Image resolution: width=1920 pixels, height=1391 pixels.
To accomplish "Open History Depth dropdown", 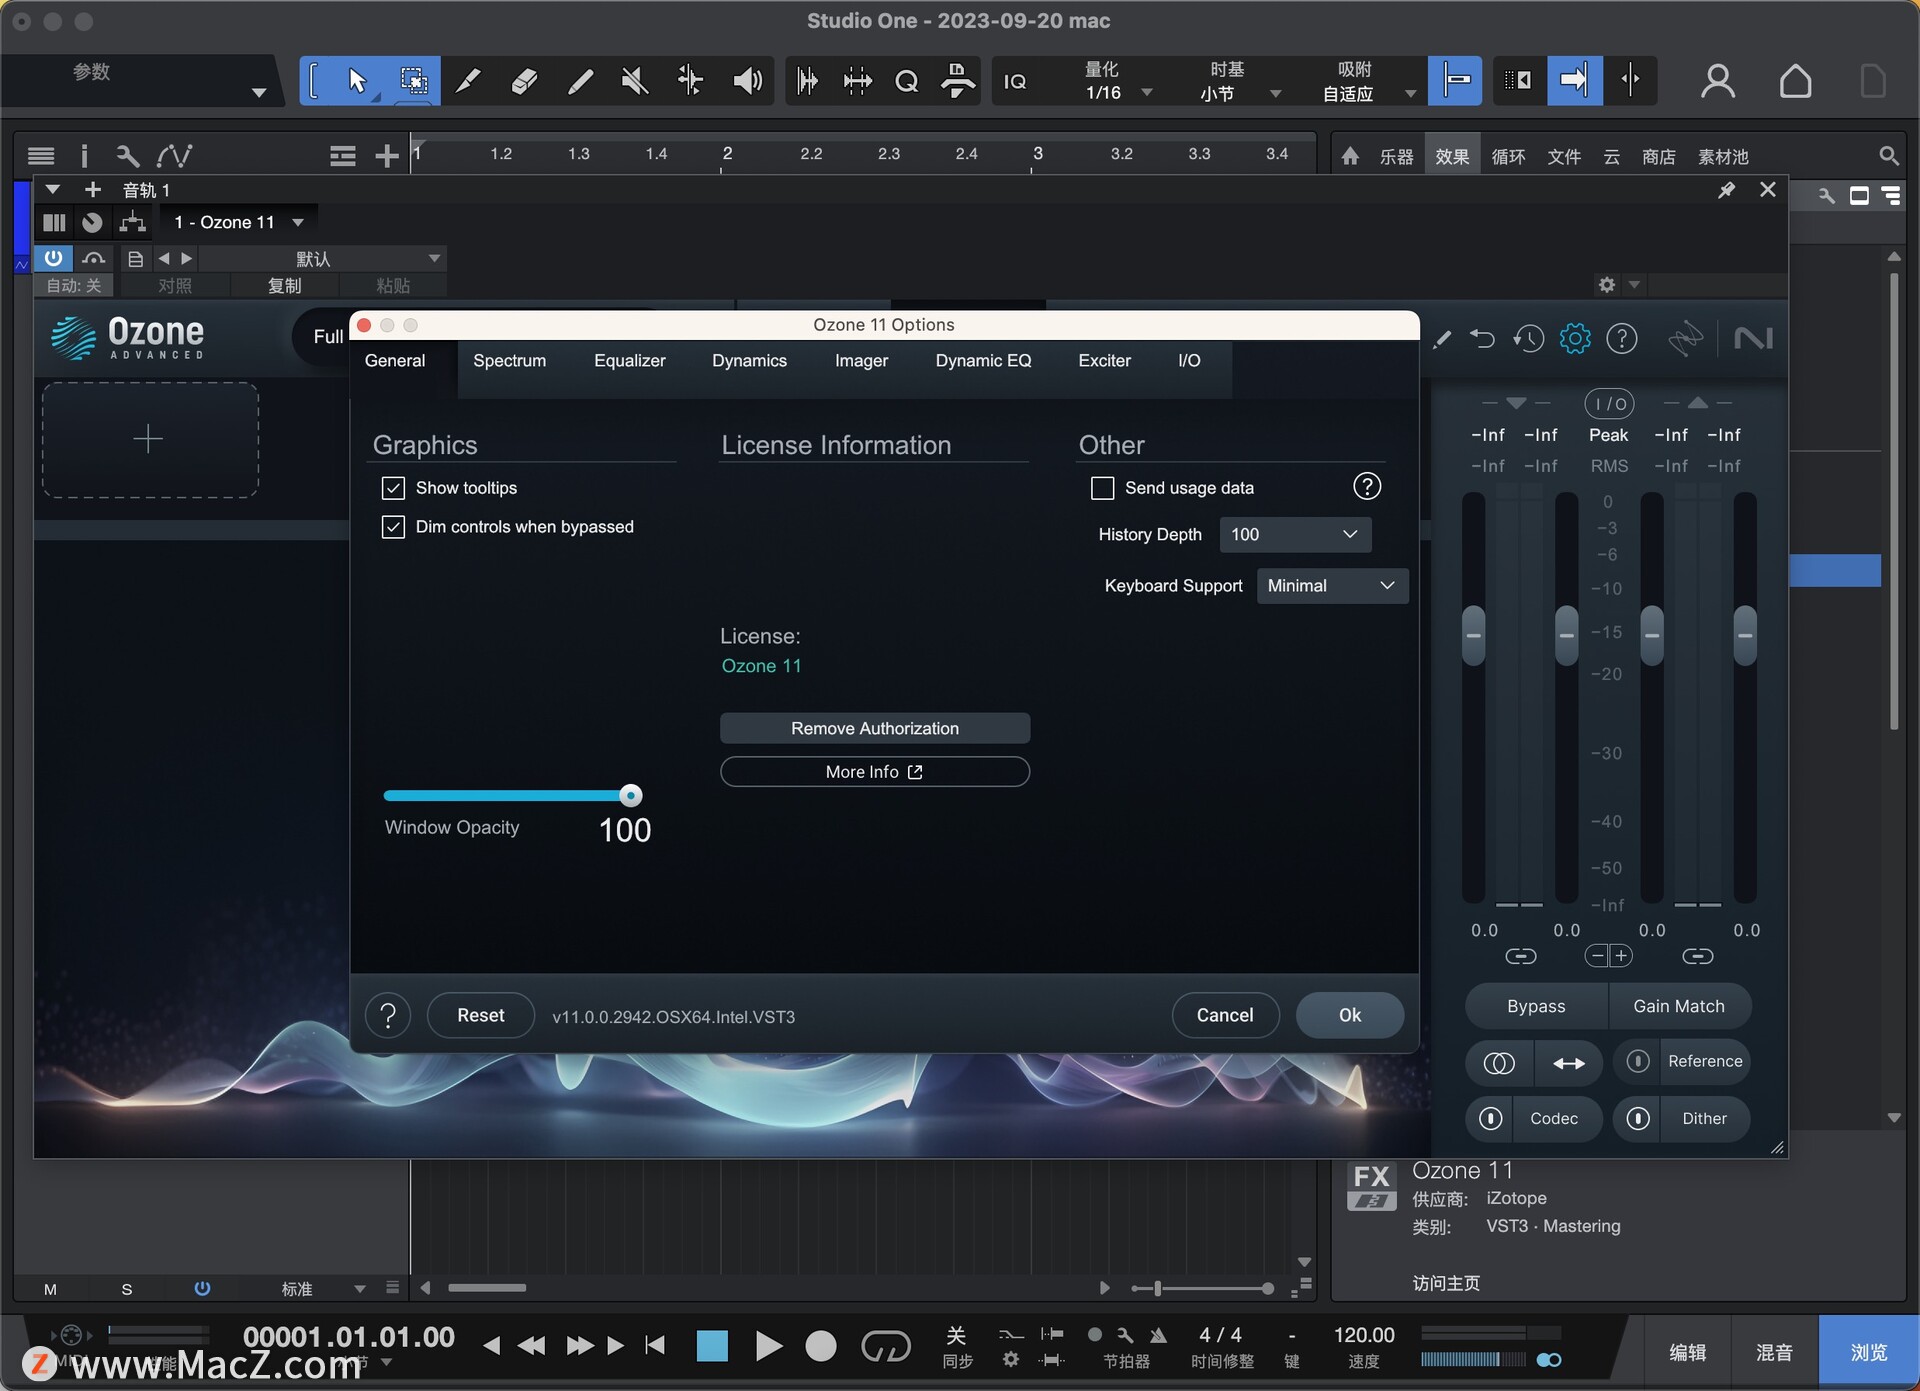I will point(1295,535).
